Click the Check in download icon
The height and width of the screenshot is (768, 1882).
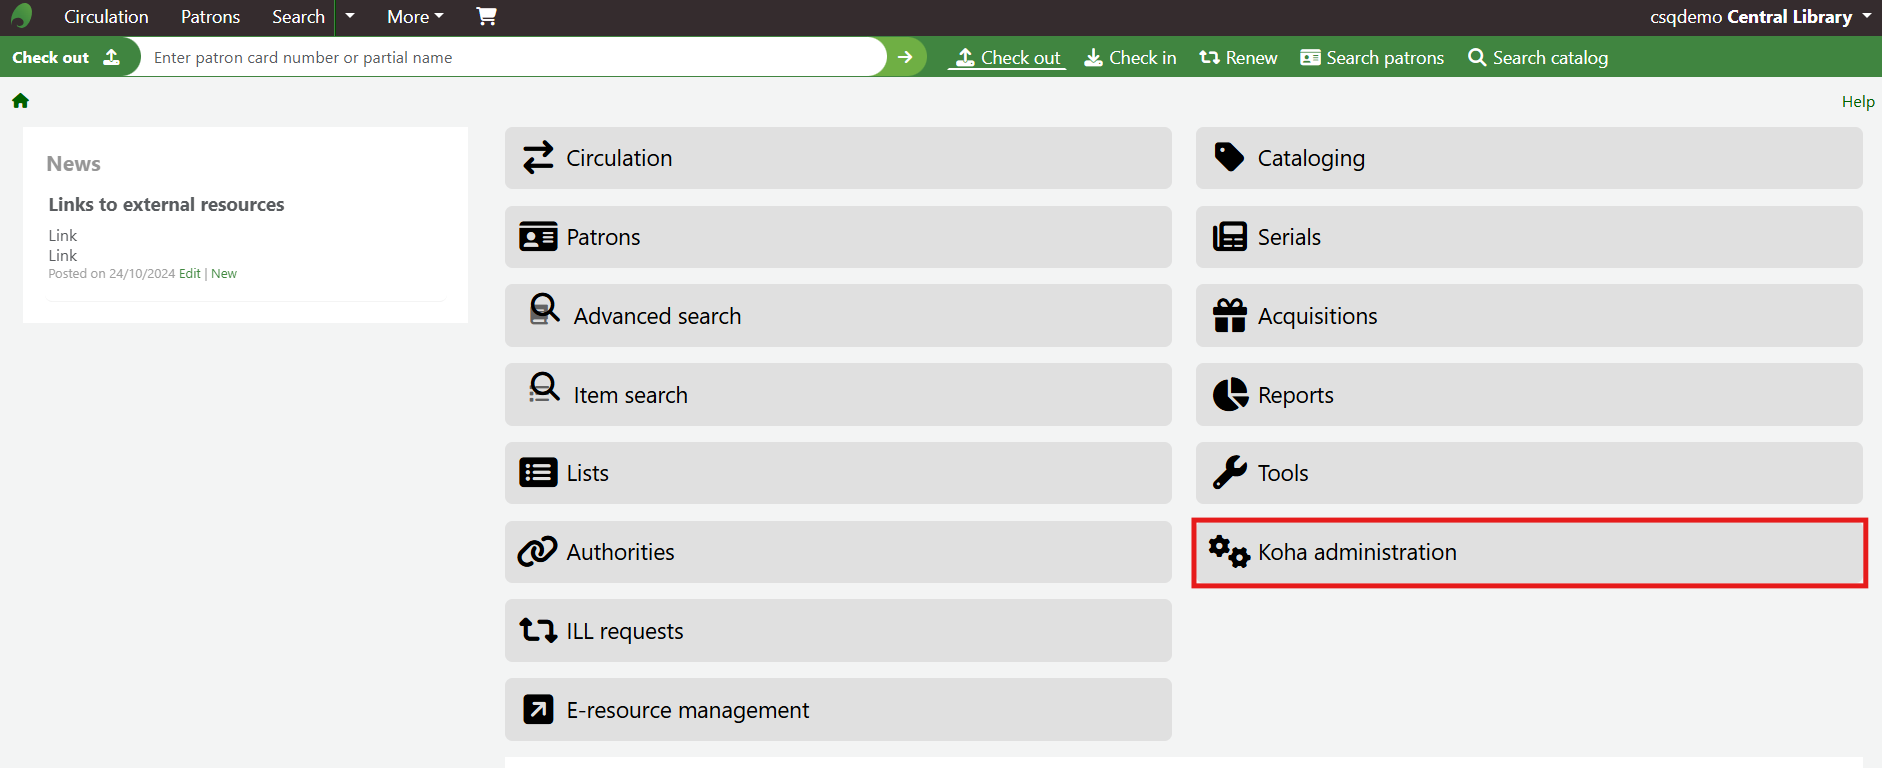(x=1094, y=58)
